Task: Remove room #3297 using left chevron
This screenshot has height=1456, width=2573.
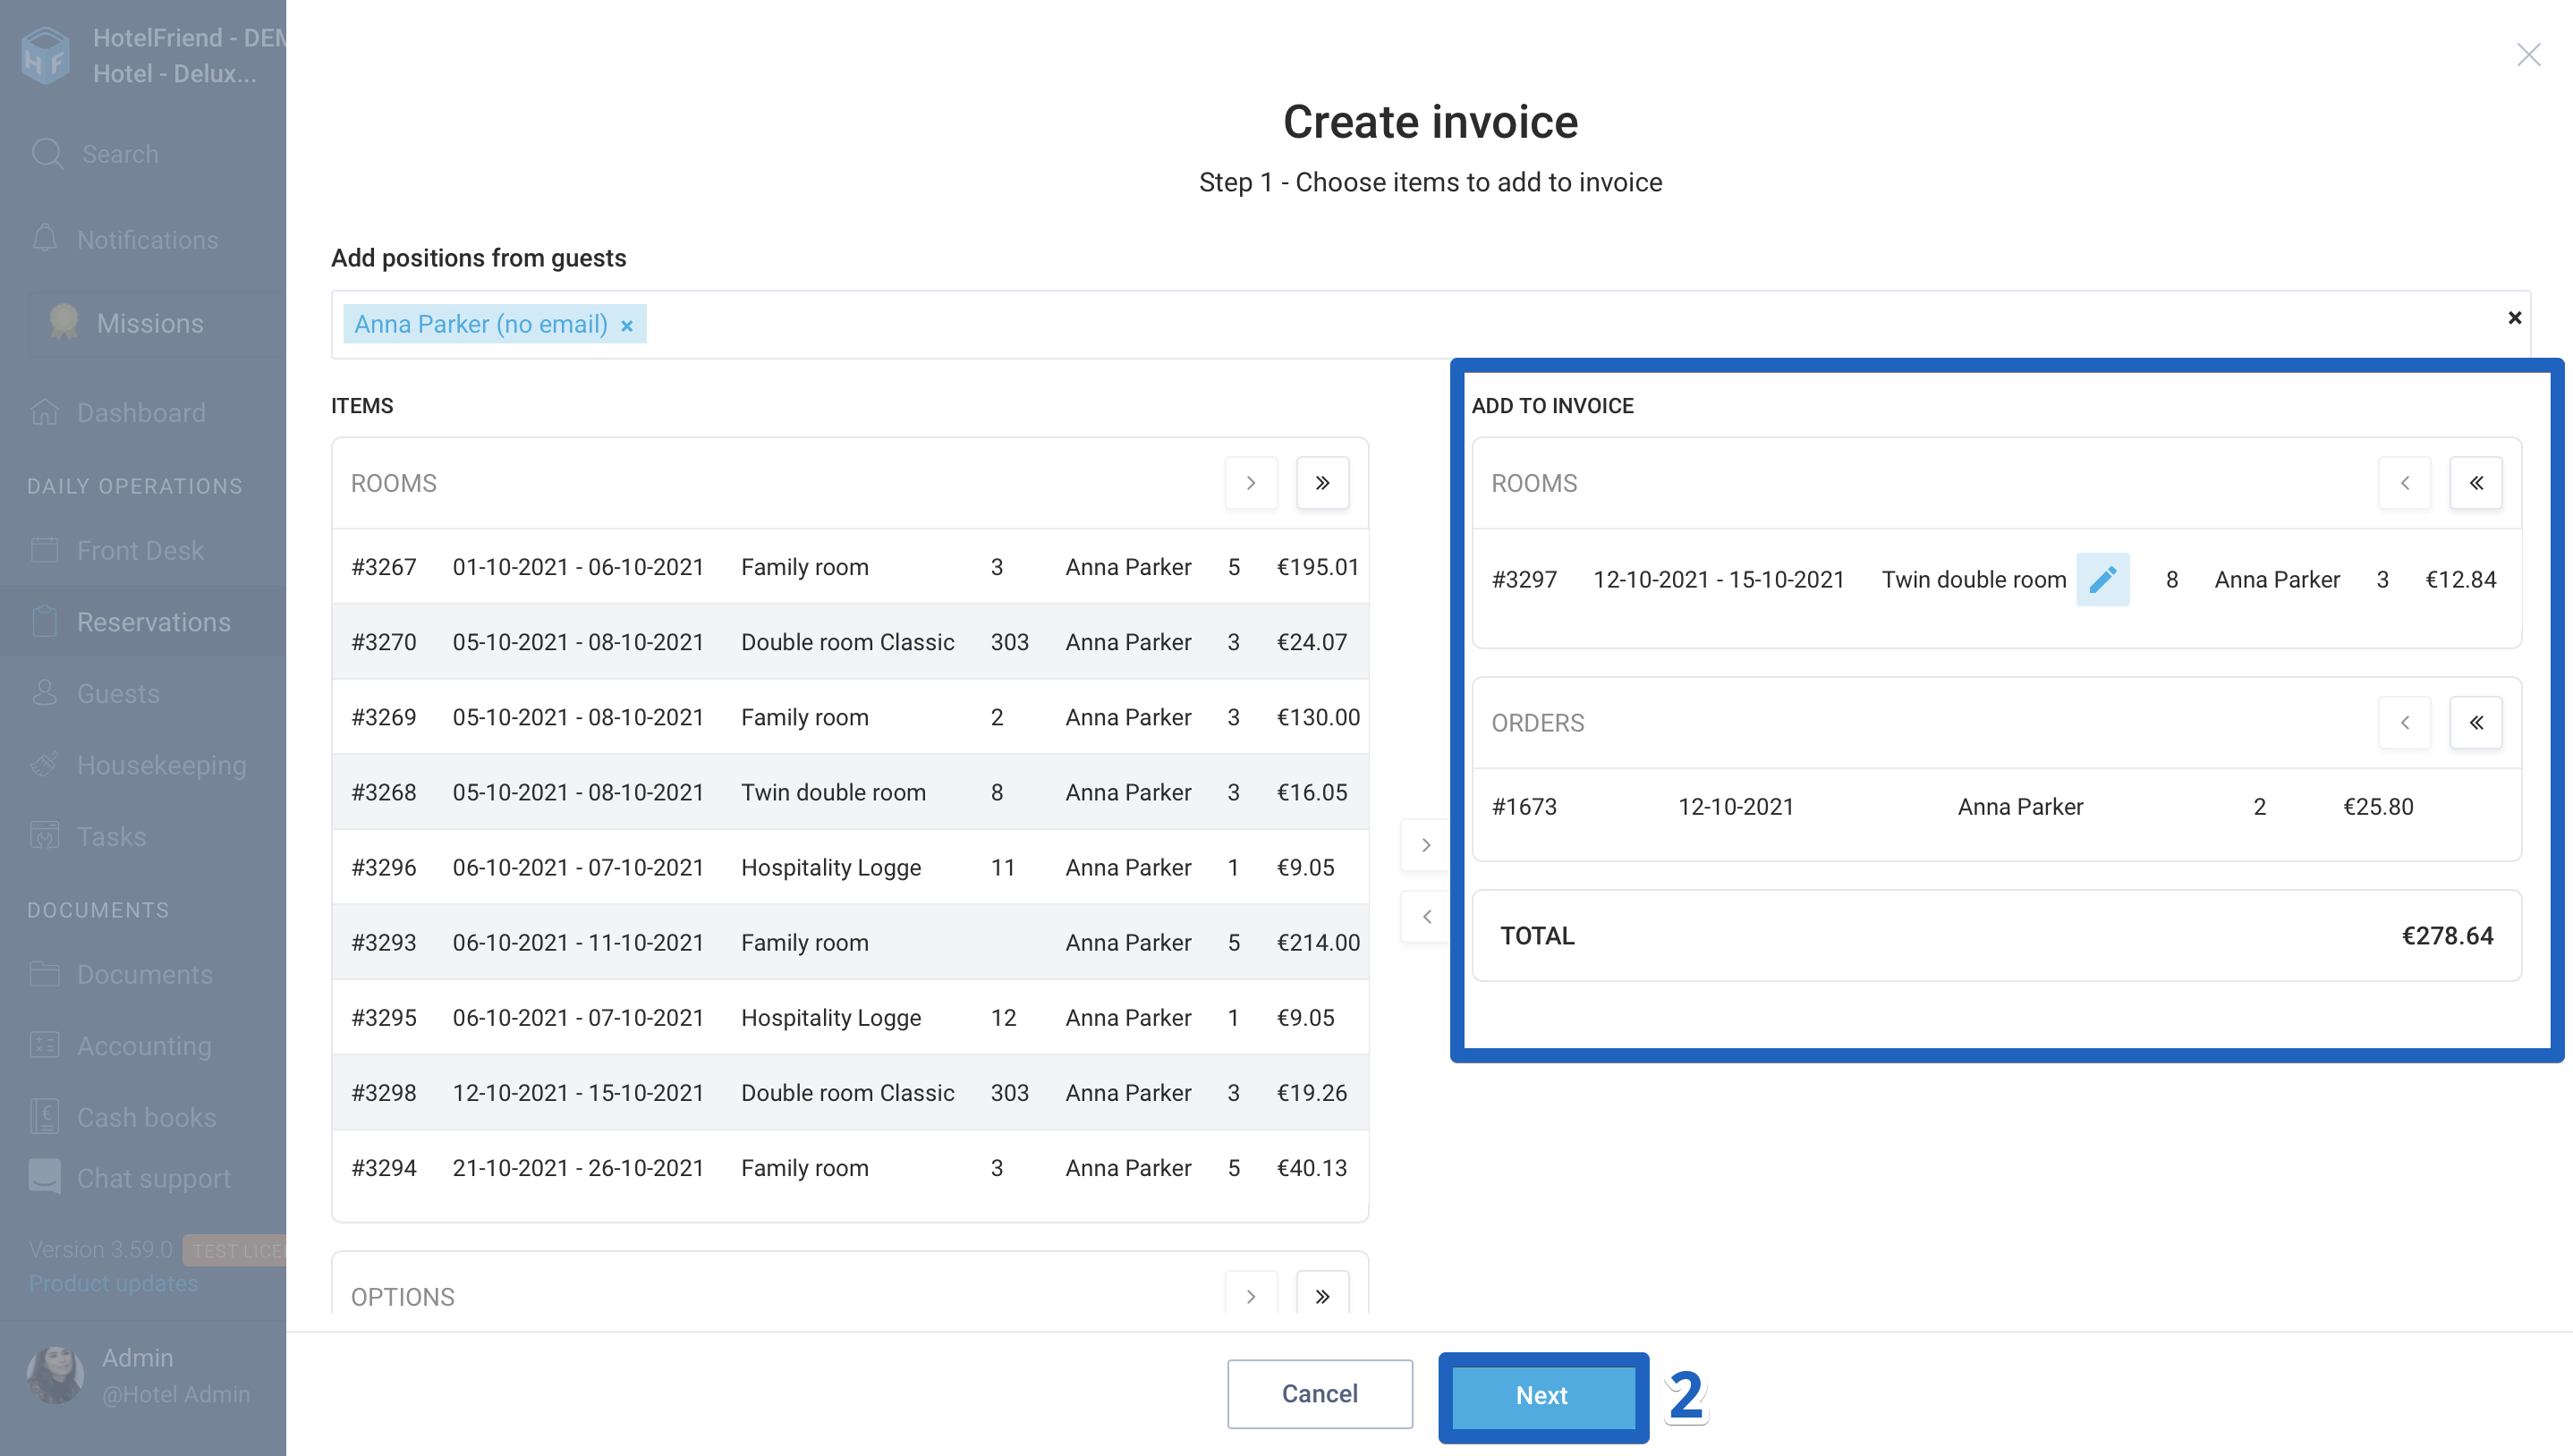Action: (x=2405, y=483)
